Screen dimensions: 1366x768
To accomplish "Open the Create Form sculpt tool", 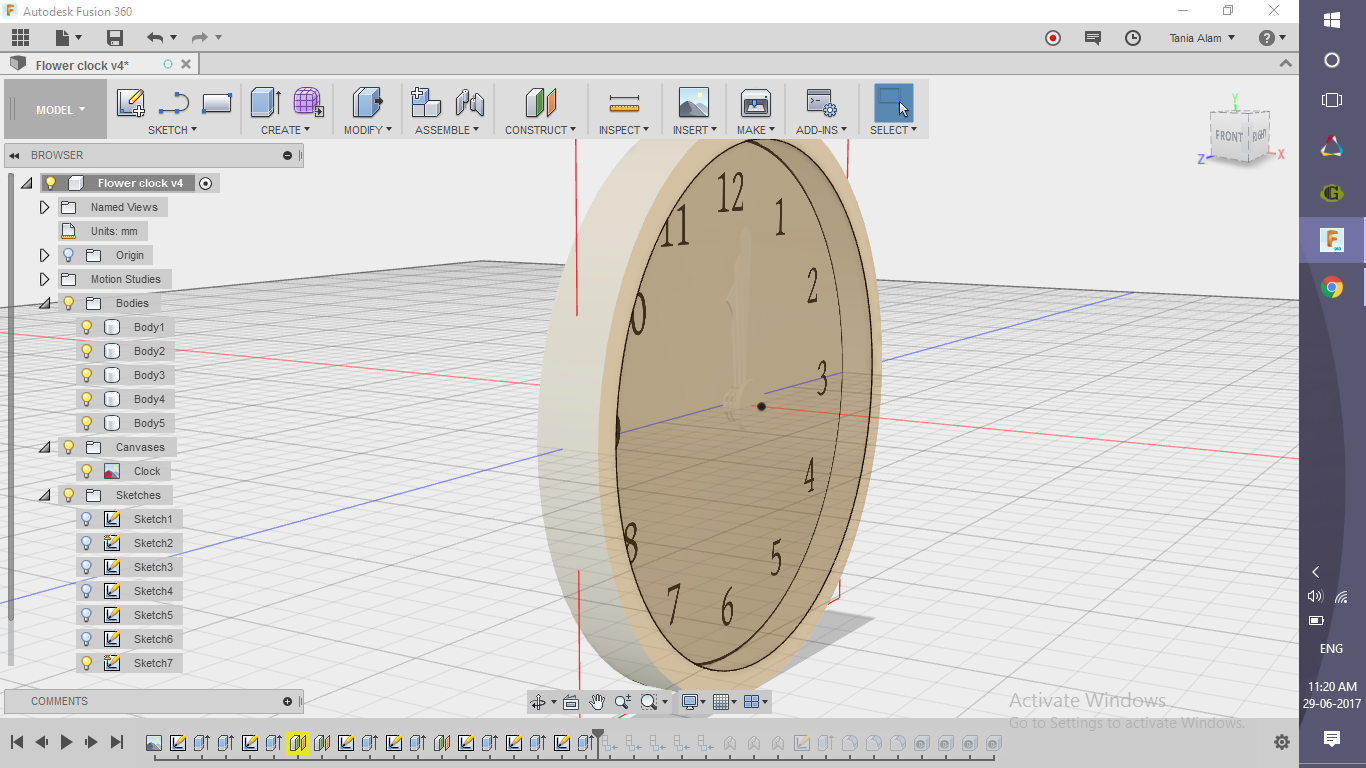I will 308,103.
